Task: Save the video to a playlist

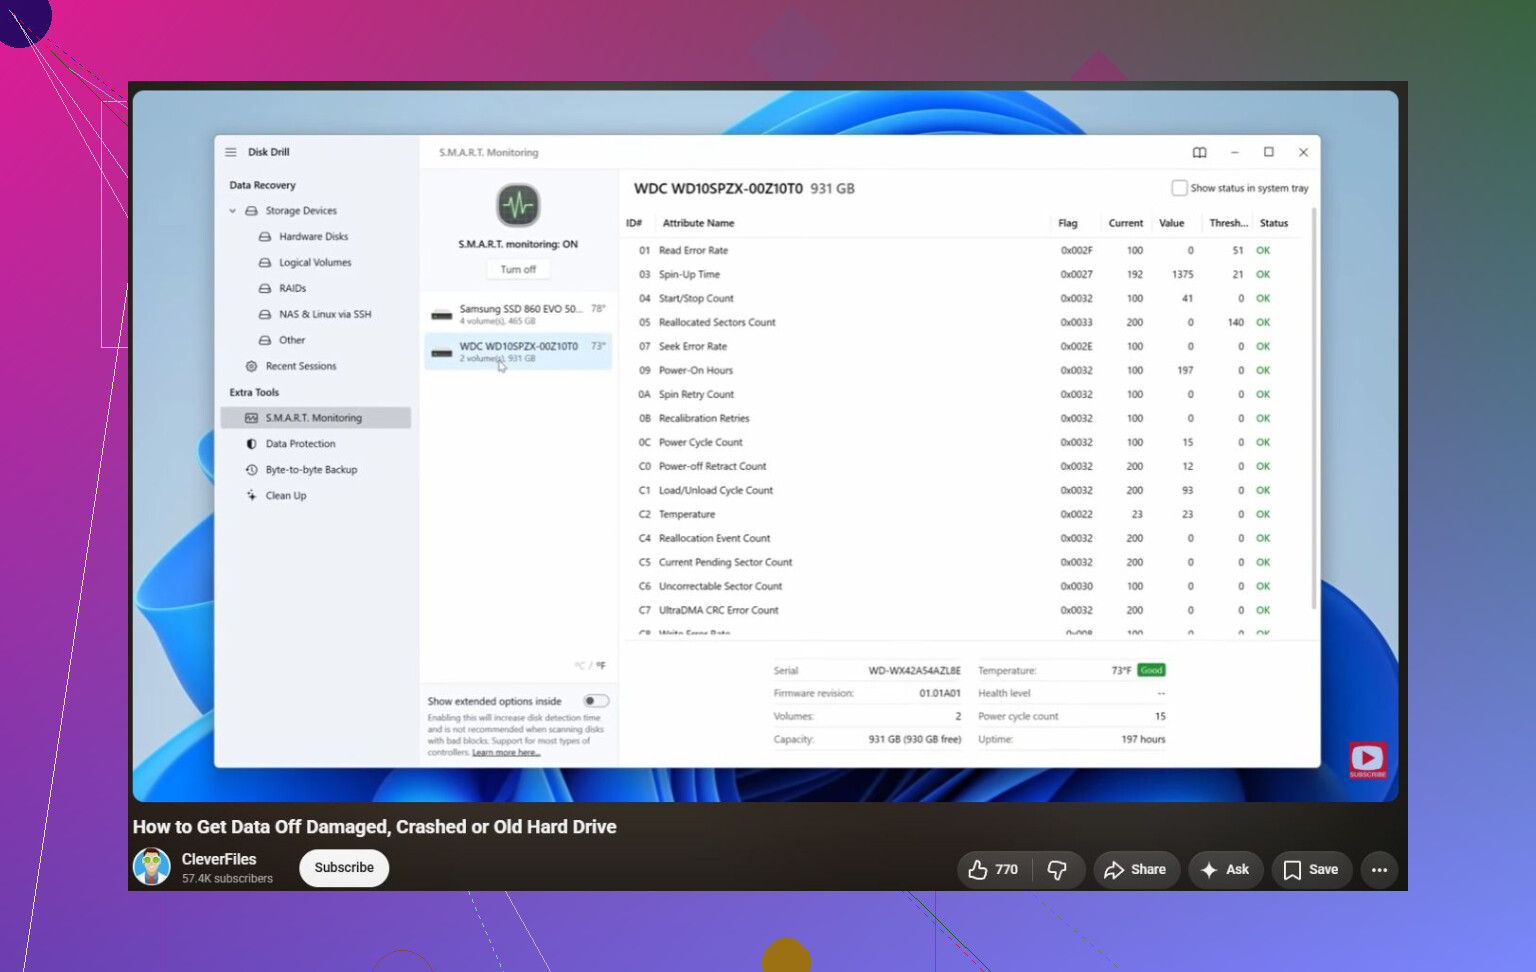Action: (1311, 870)
